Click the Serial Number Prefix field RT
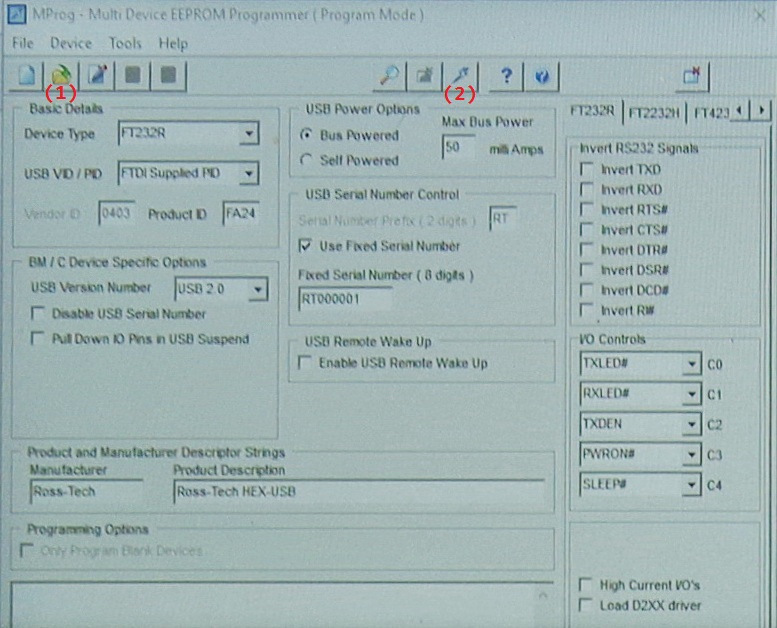 [503, 219]
